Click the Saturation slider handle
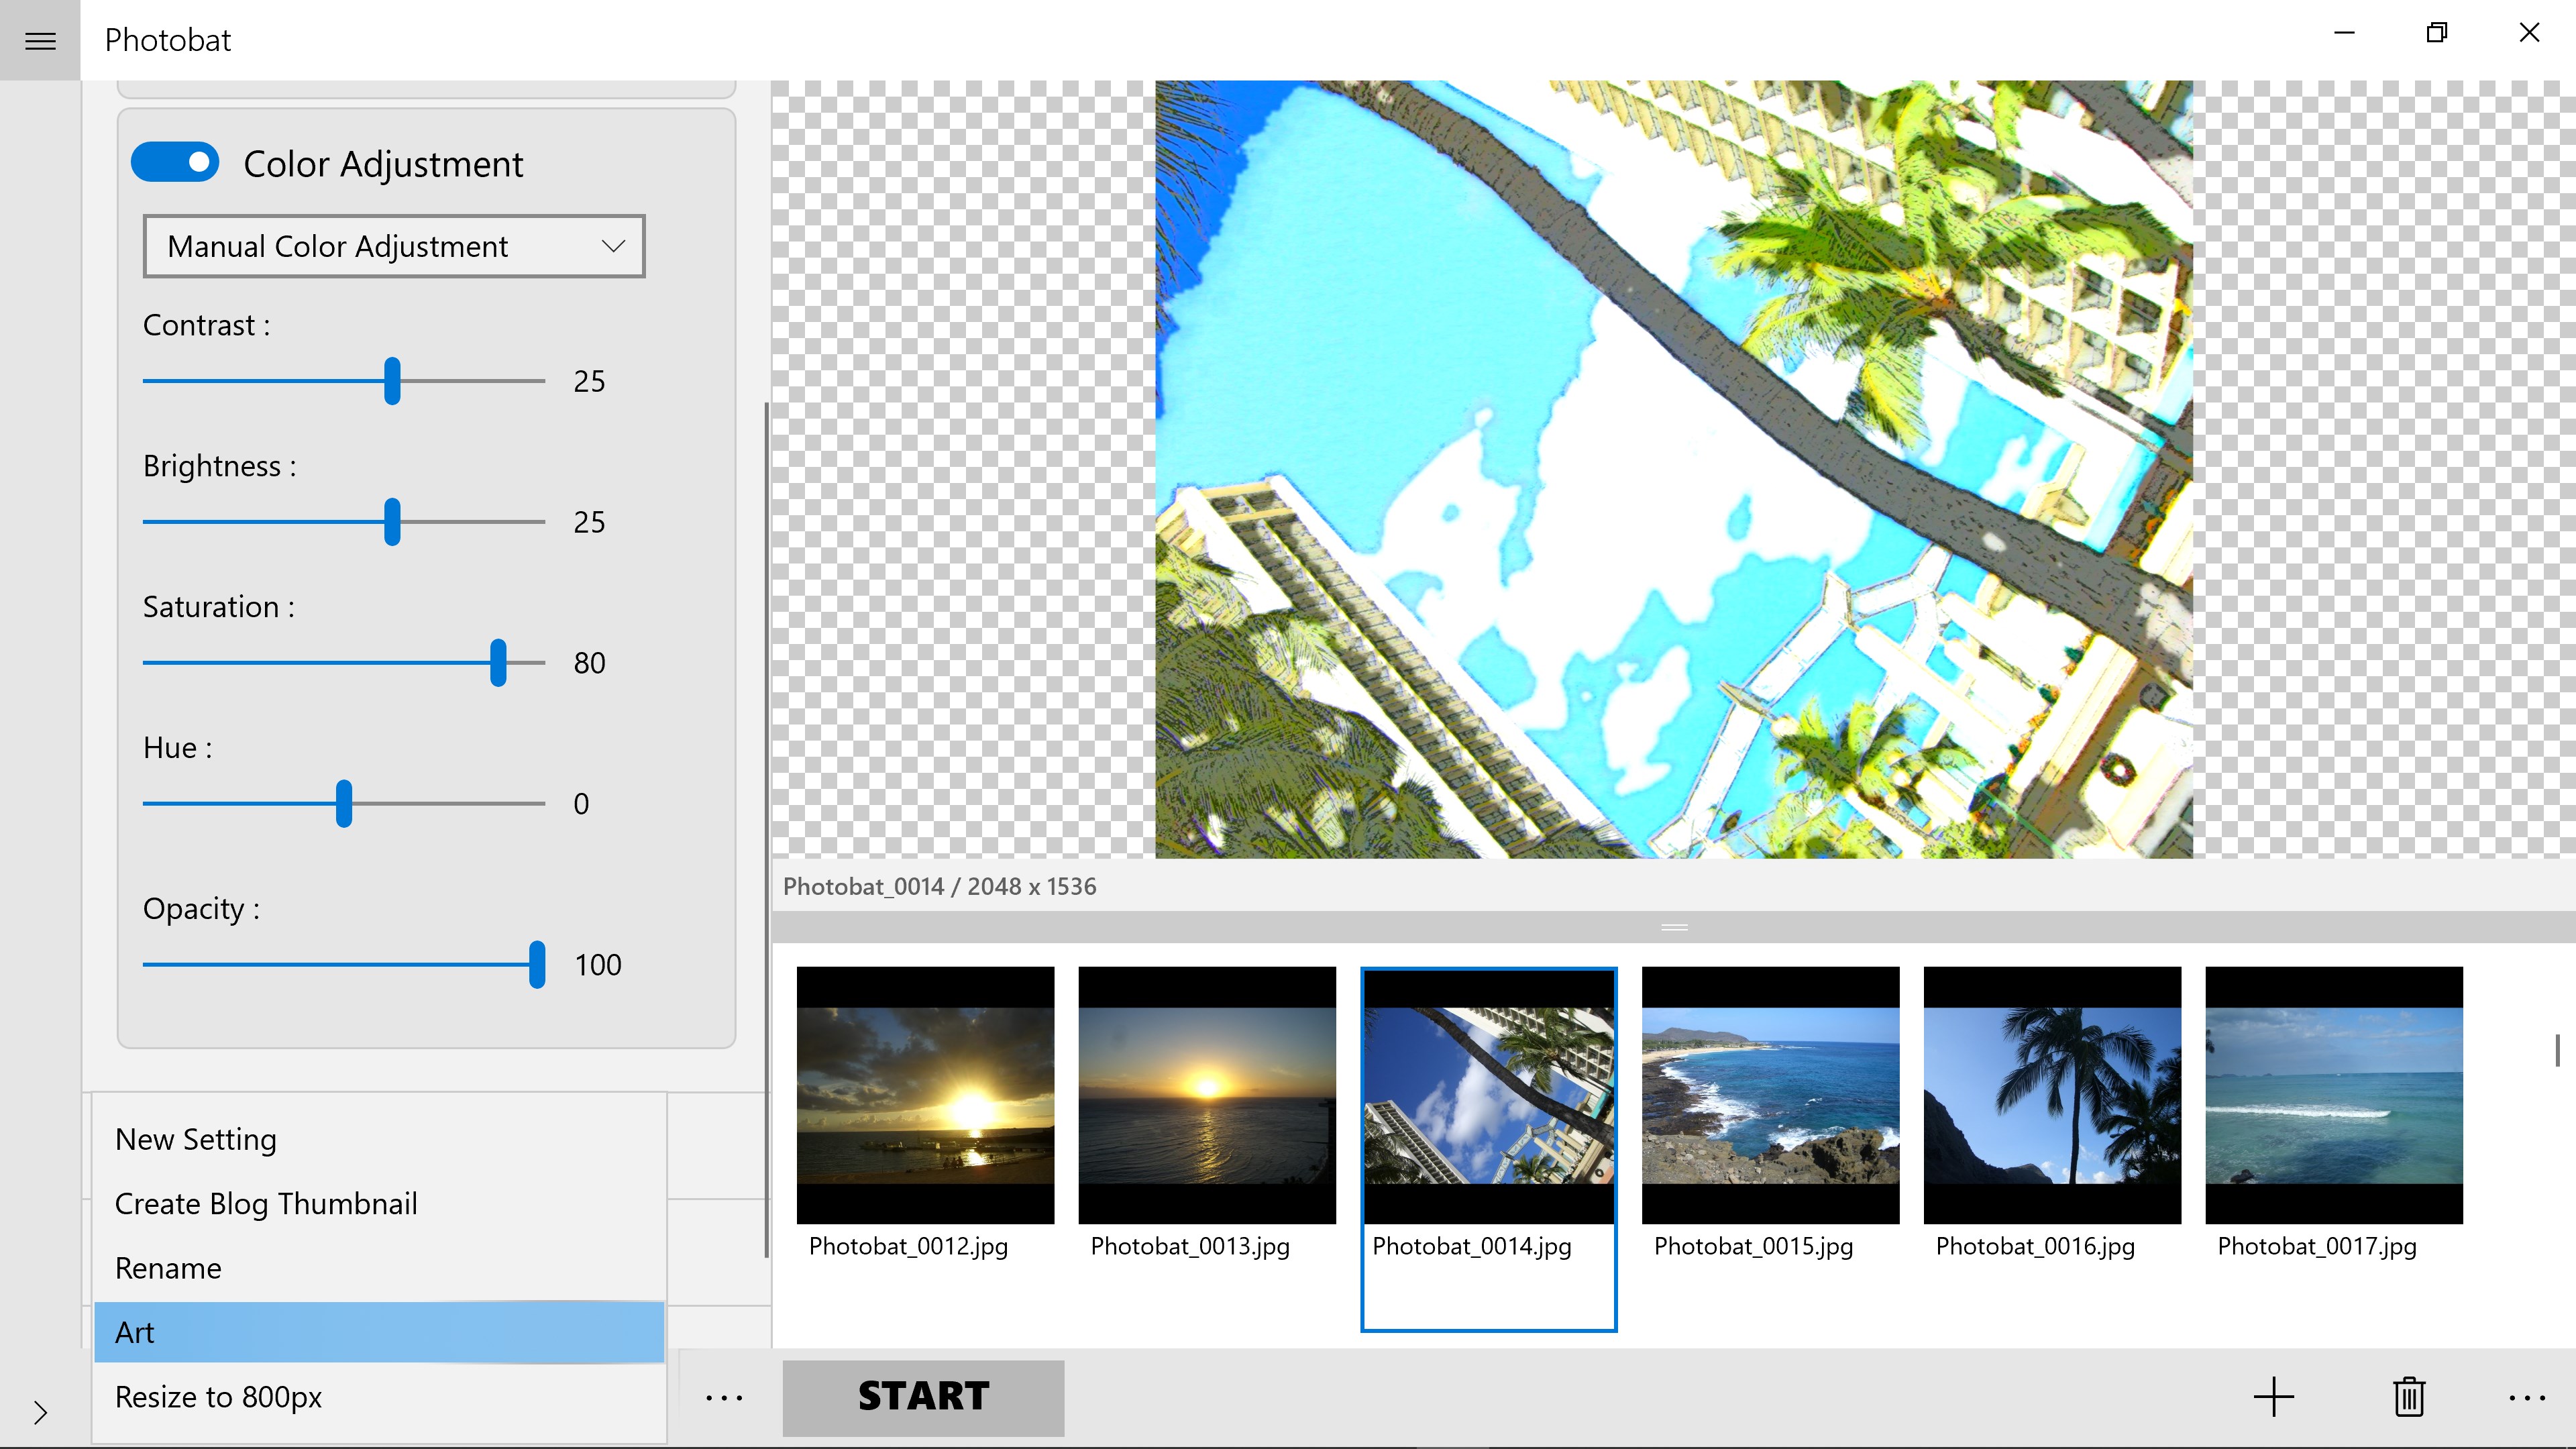The image size is (2576, 1449). (x=498, y=662)
